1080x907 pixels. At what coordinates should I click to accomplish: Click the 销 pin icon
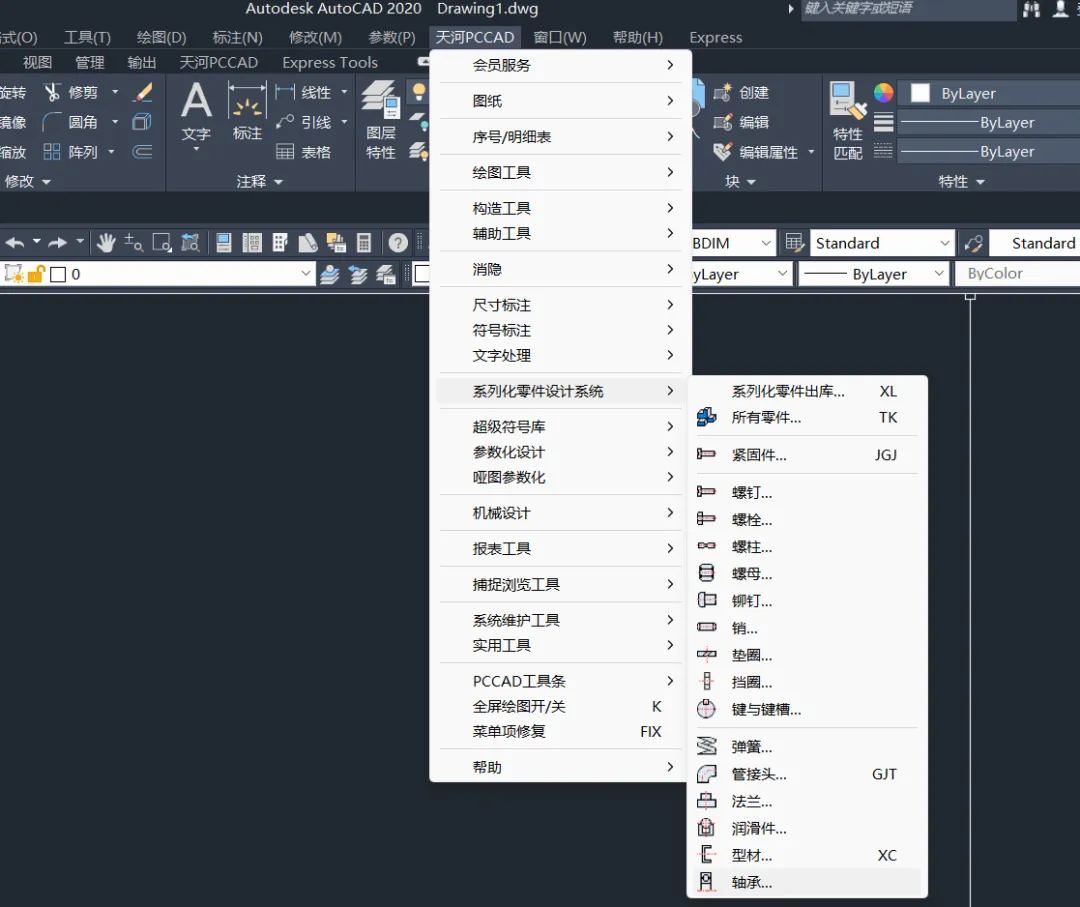coord(706,627)
